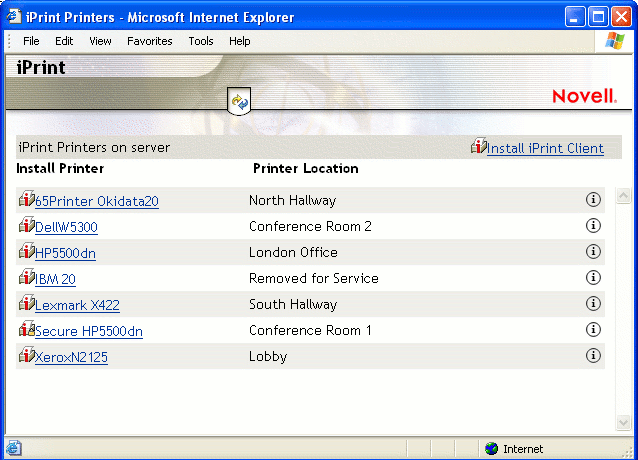The height and width of the screenshot is (460, 638).
Task: Click the info icon for XeroxN2125
Action: pos(593,356)
